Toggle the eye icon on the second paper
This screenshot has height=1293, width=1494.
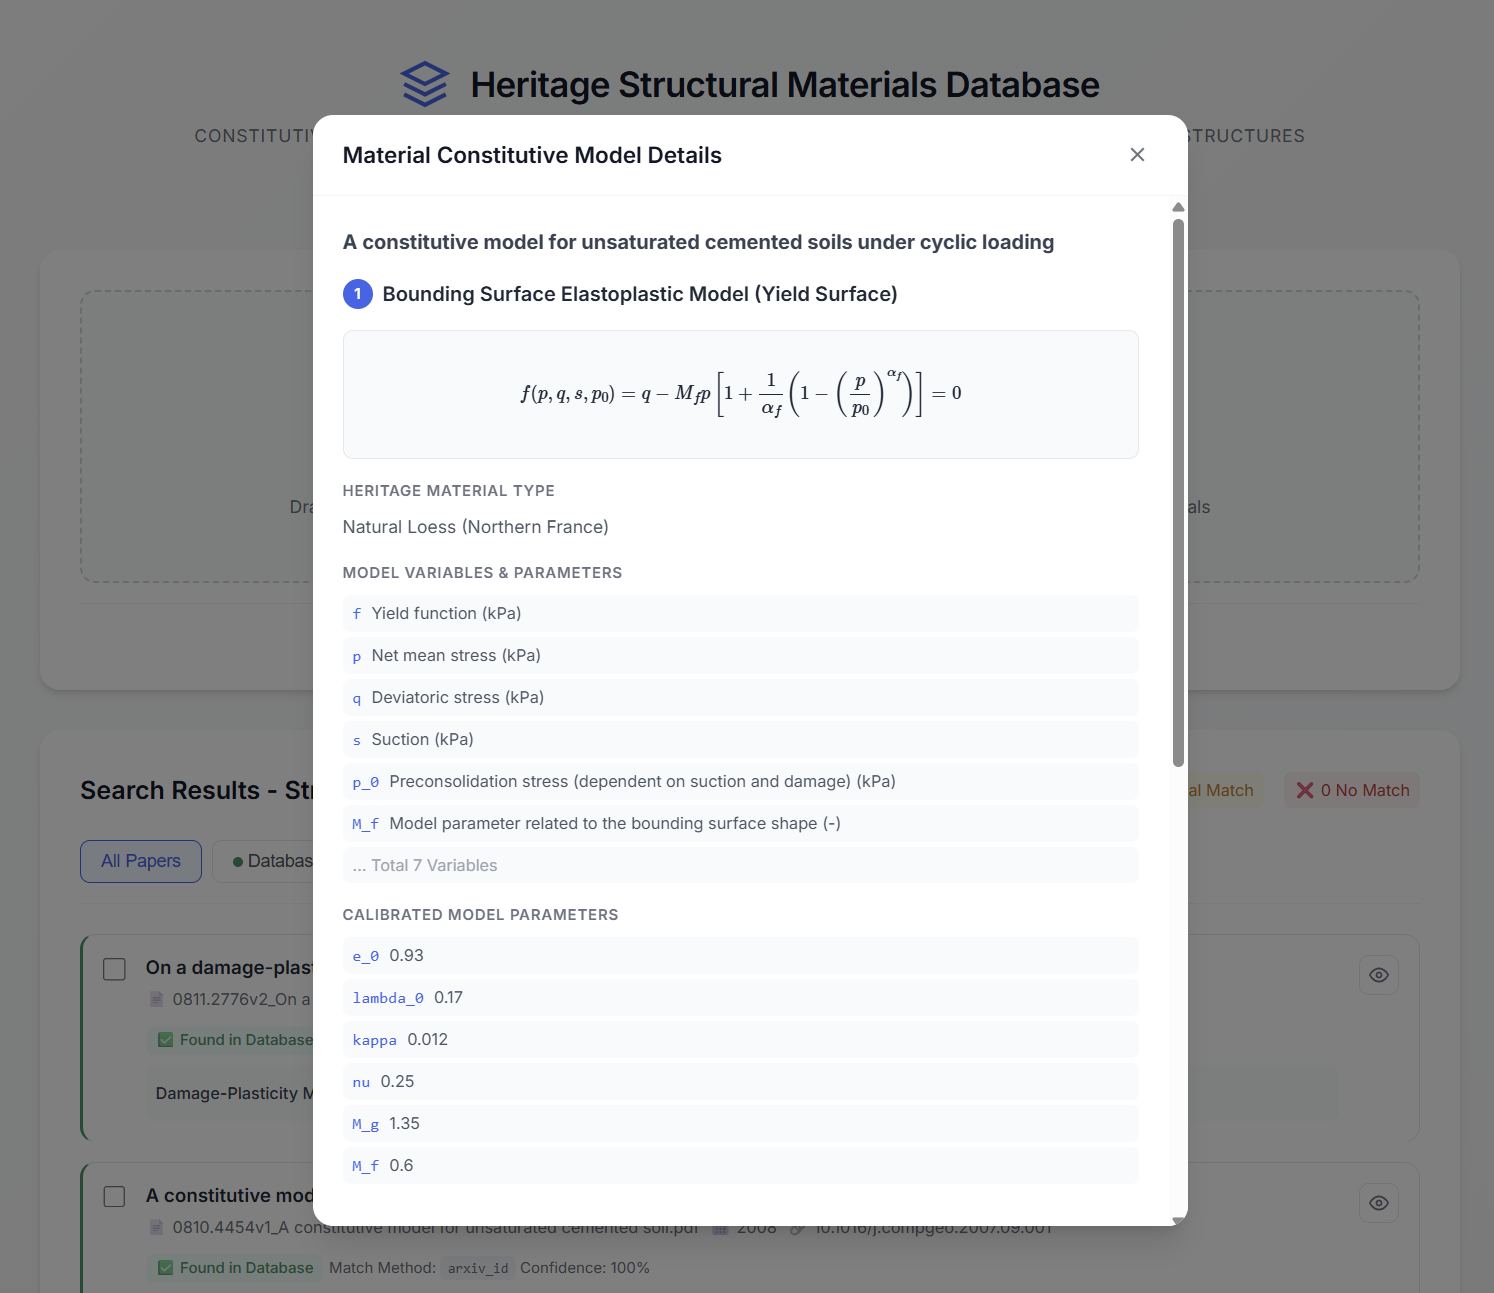1378,1203
